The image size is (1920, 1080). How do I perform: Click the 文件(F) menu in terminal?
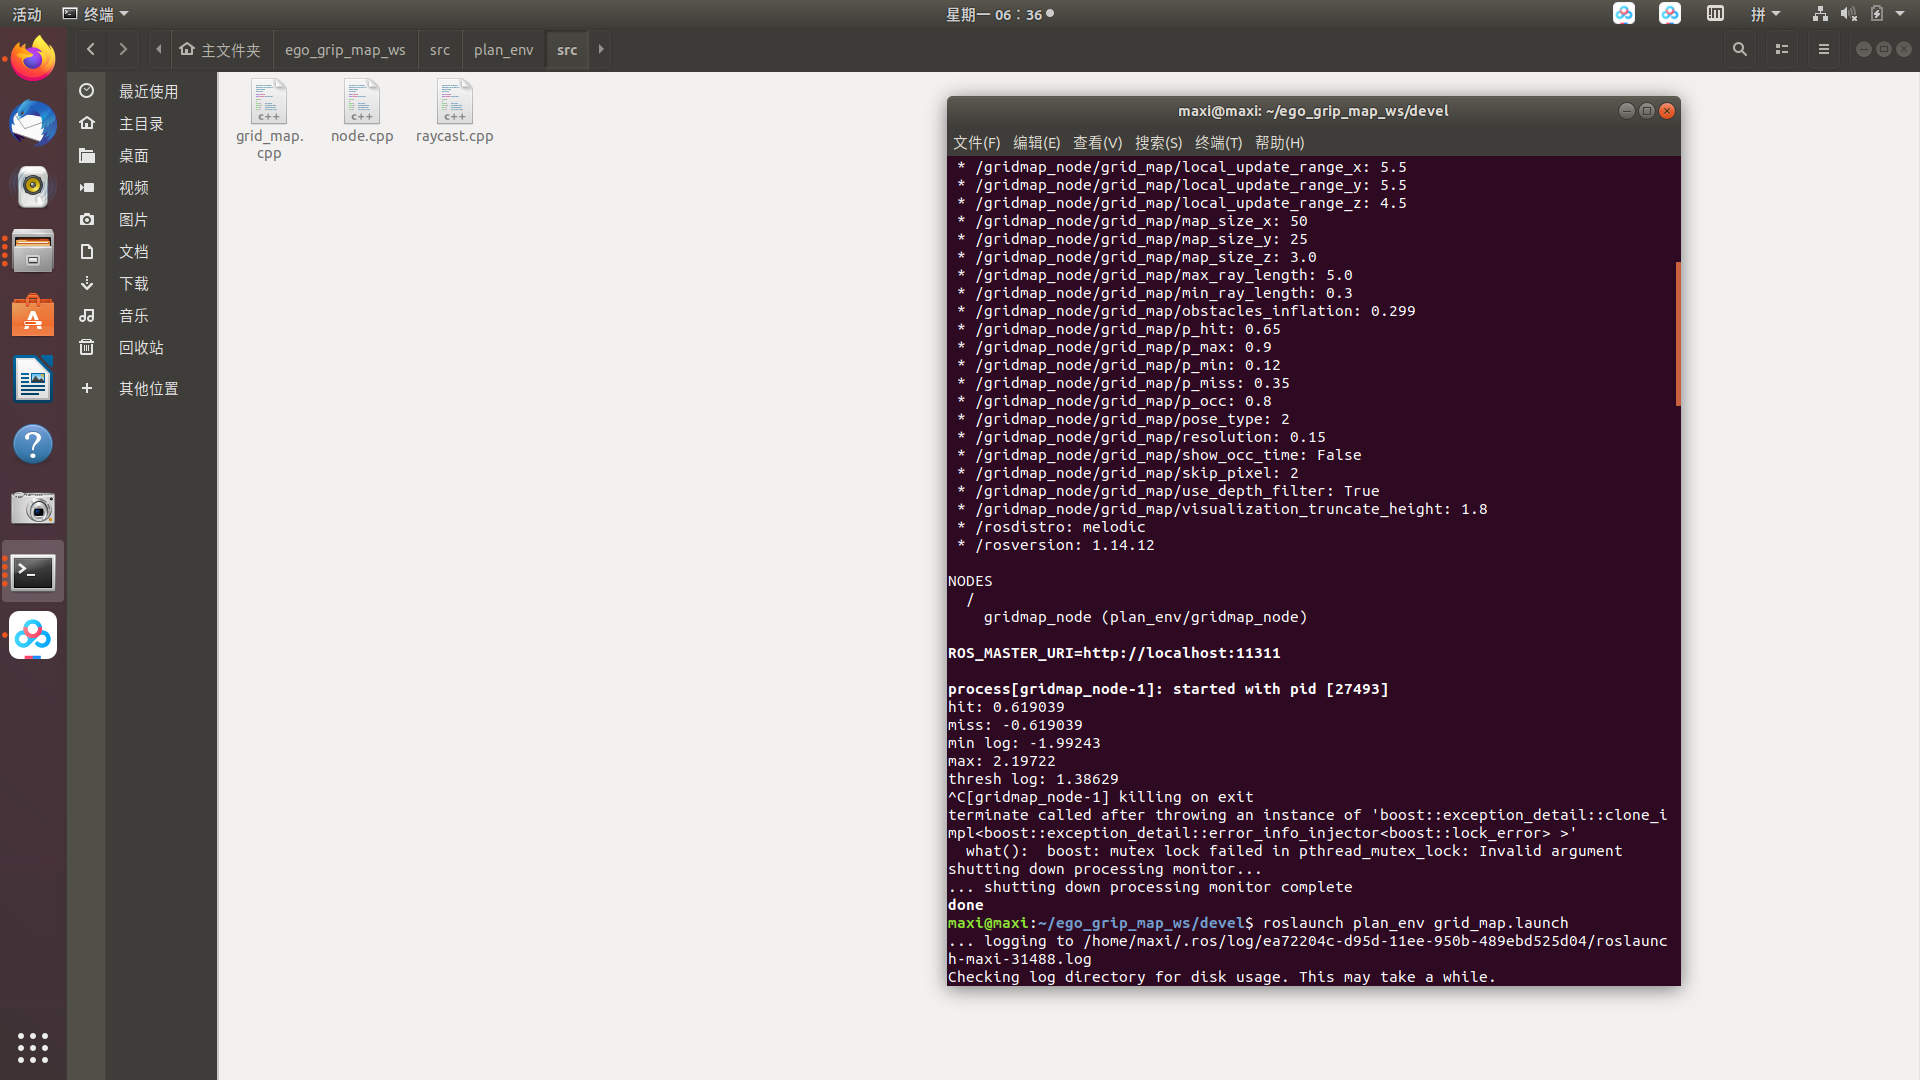pyautogui.click(x=976, y=142)
